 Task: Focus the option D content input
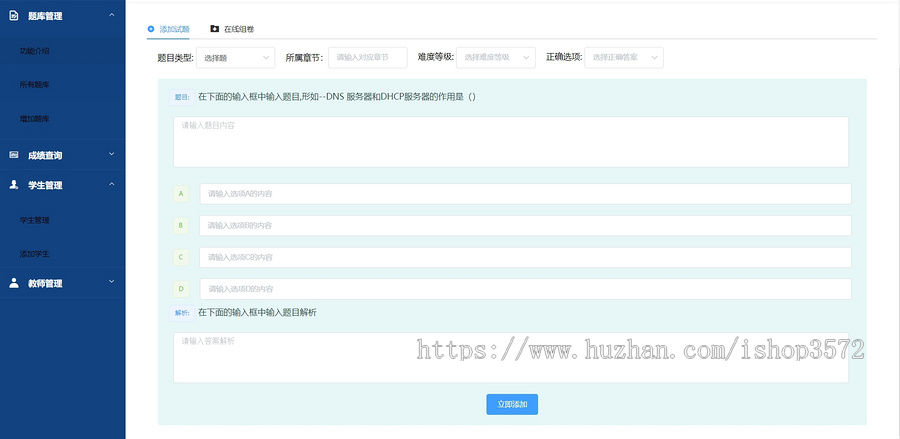pos(525,289)
